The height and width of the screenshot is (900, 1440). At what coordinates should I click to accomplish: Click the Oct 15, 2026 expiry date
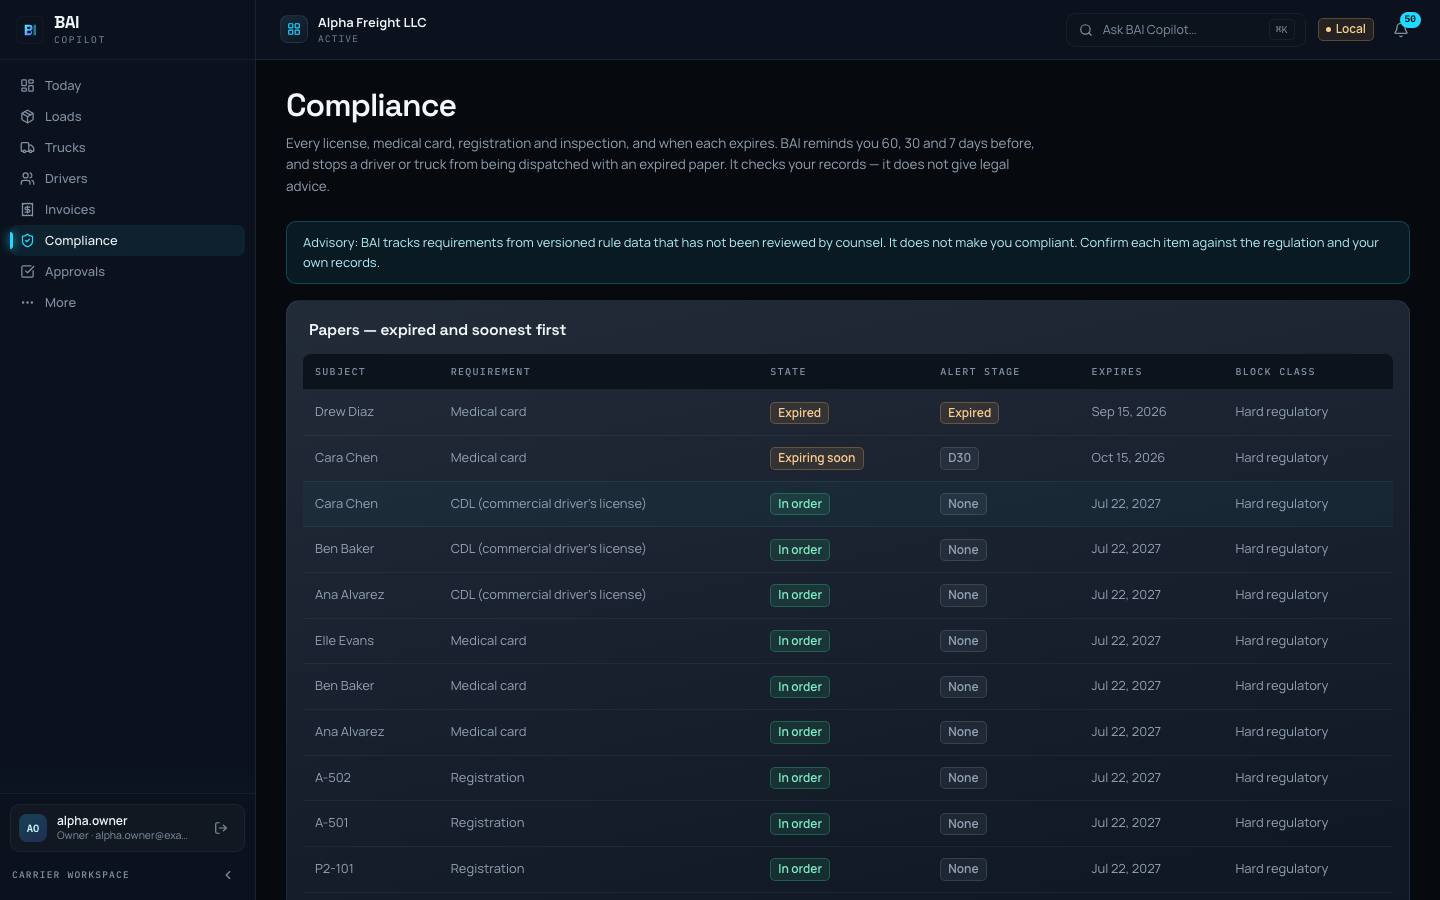pos(1127,458)
